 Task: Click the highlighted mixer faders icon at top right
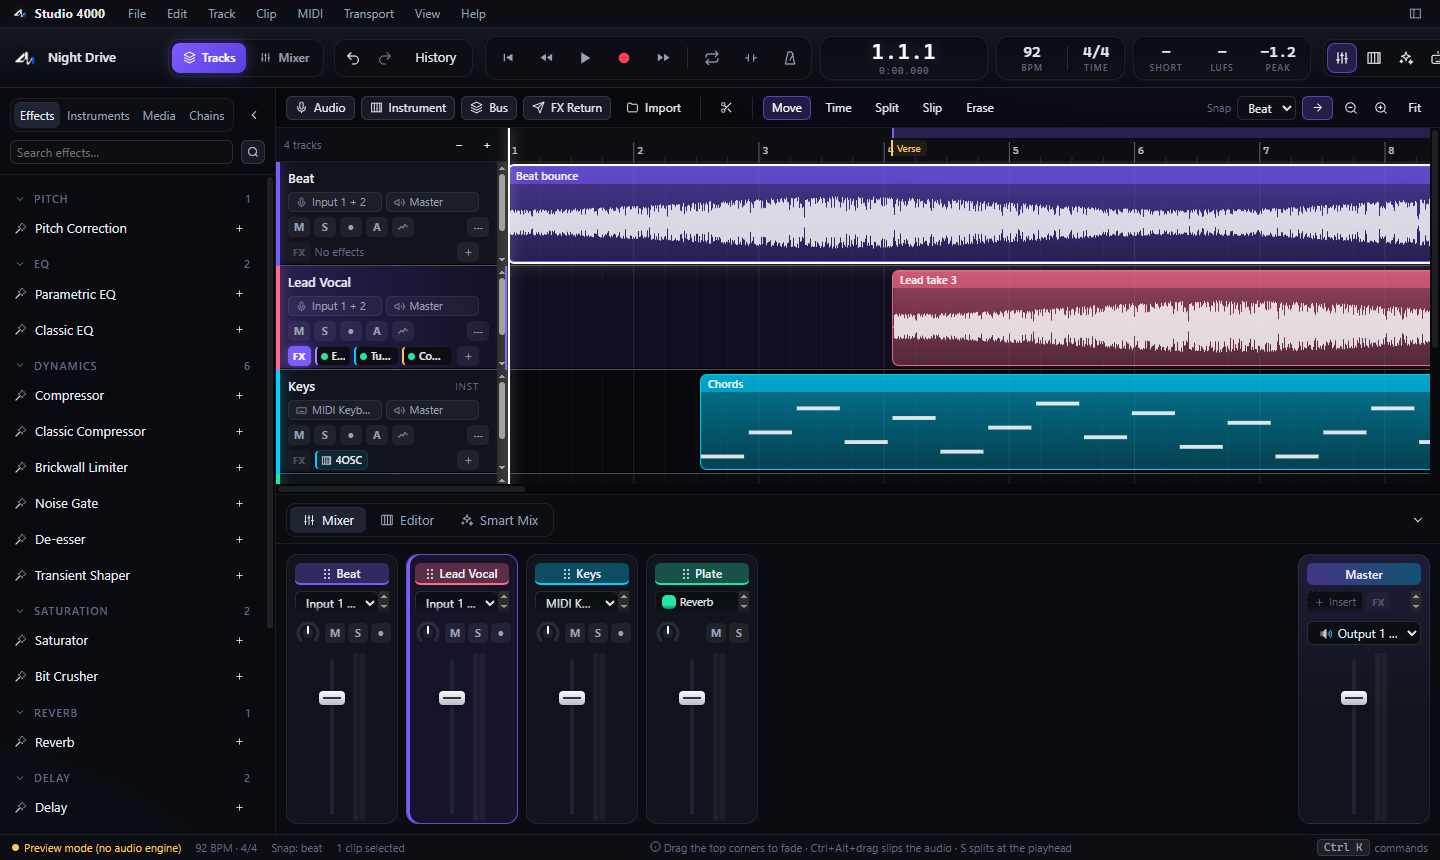(1342, 58)
